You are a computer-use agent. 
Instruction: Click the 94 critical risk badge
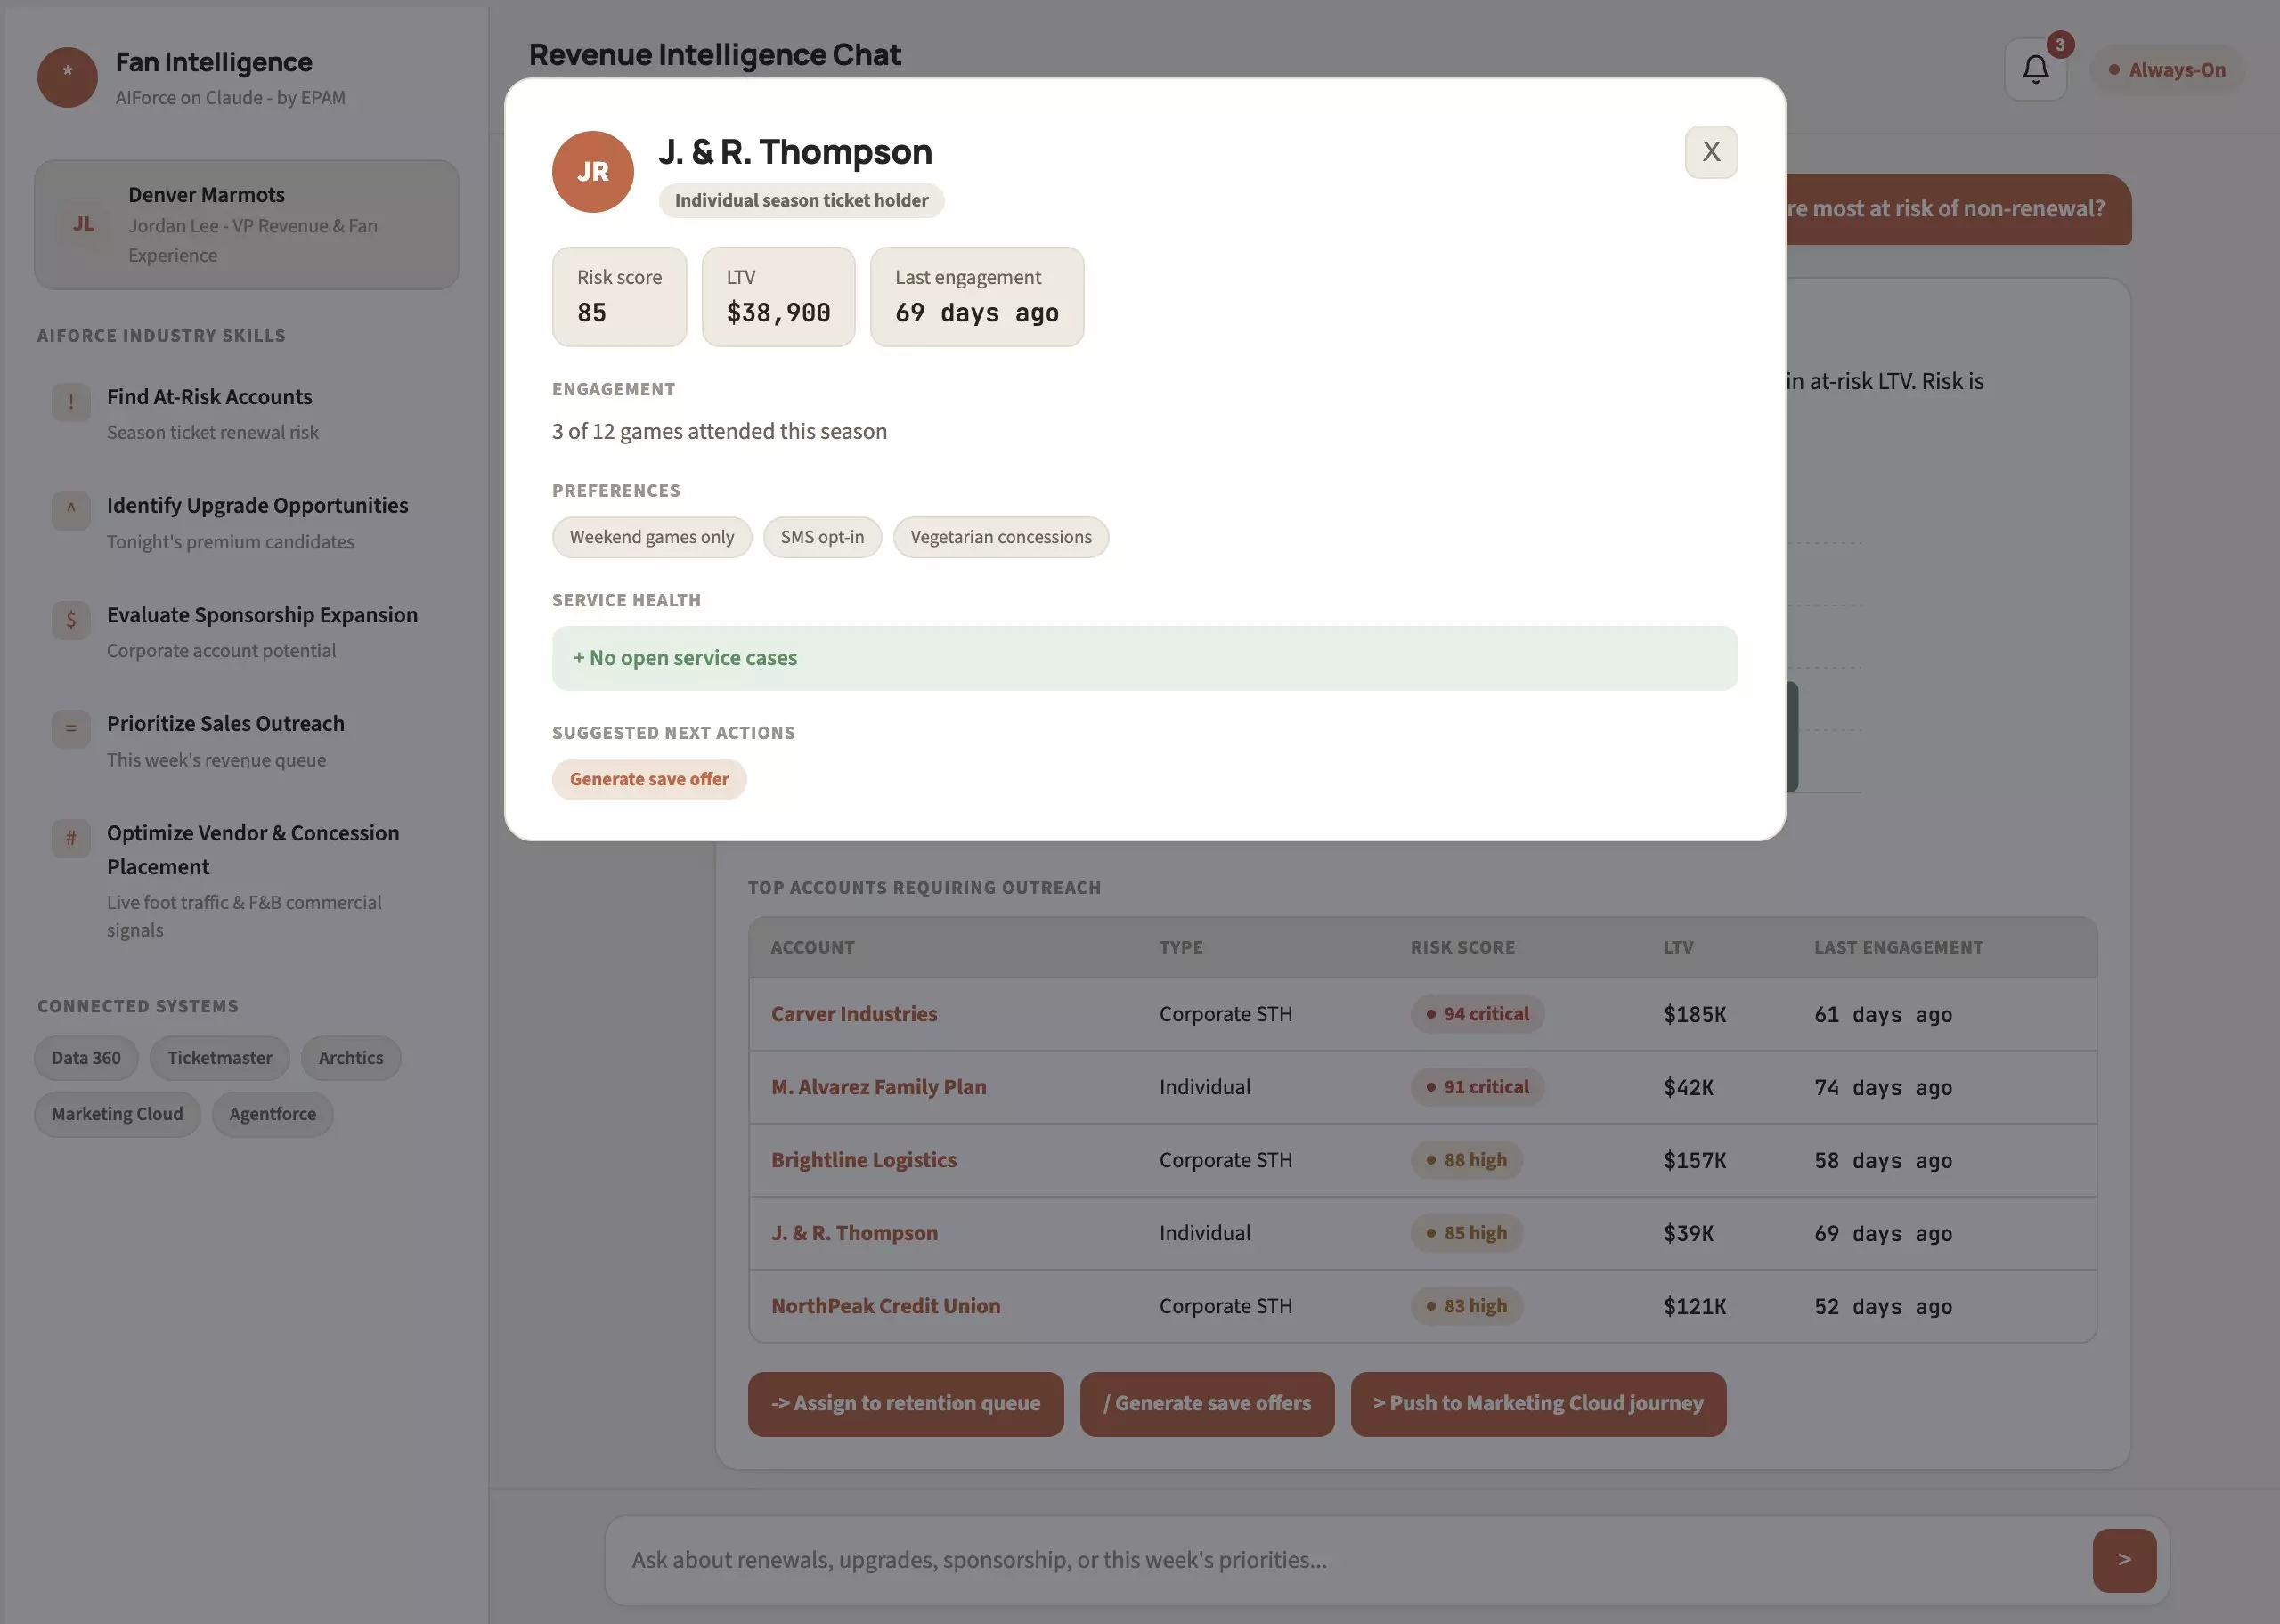(1477, 1014)
